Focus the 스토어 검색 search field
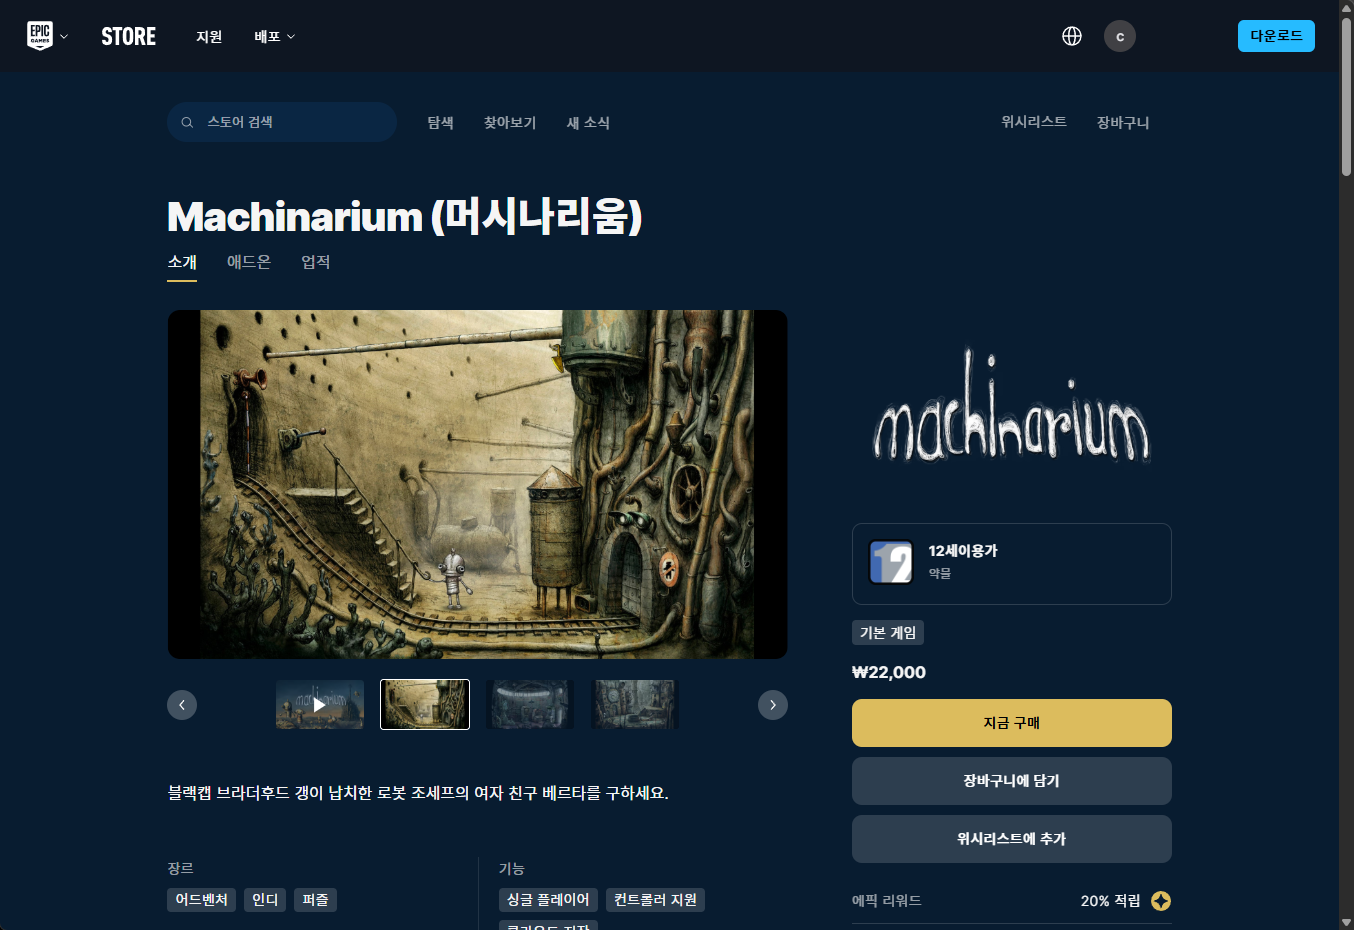Image resolution: width=1354 pixels, height=930 pixels. 282,122
